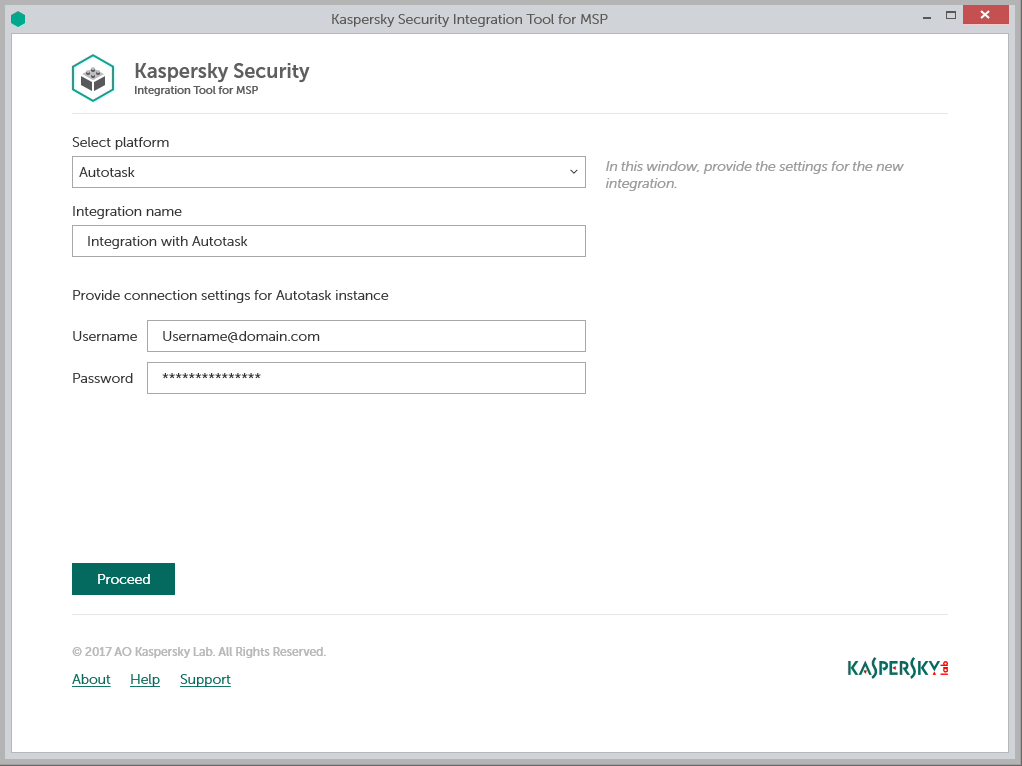Select the Password input field

coord(366,378)
